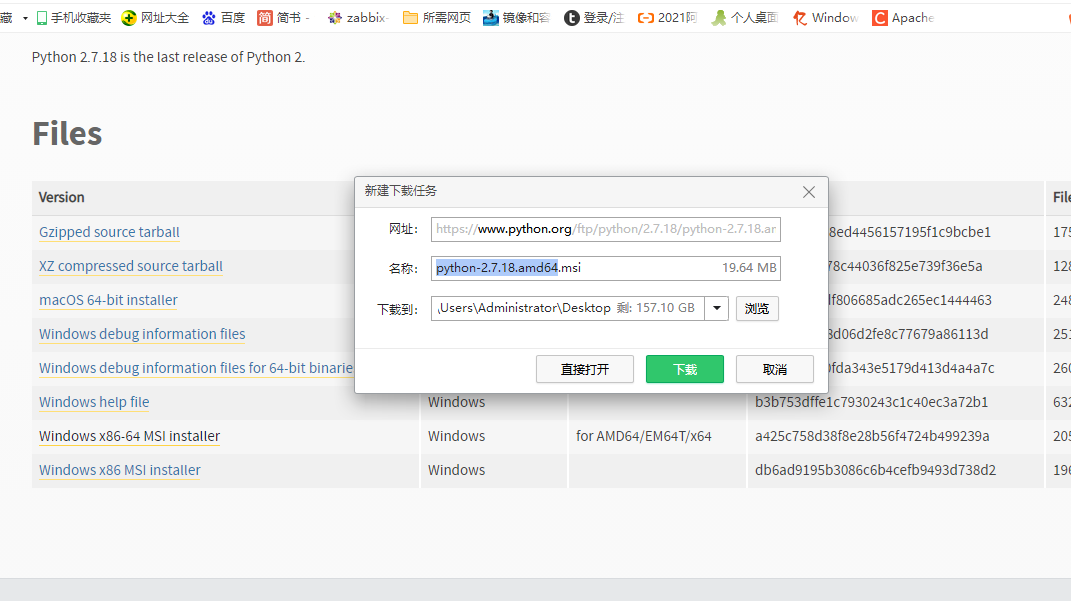Click the b3b753dffe1c7930243c1c40ec3a72b1 checksum

point(871,402)
